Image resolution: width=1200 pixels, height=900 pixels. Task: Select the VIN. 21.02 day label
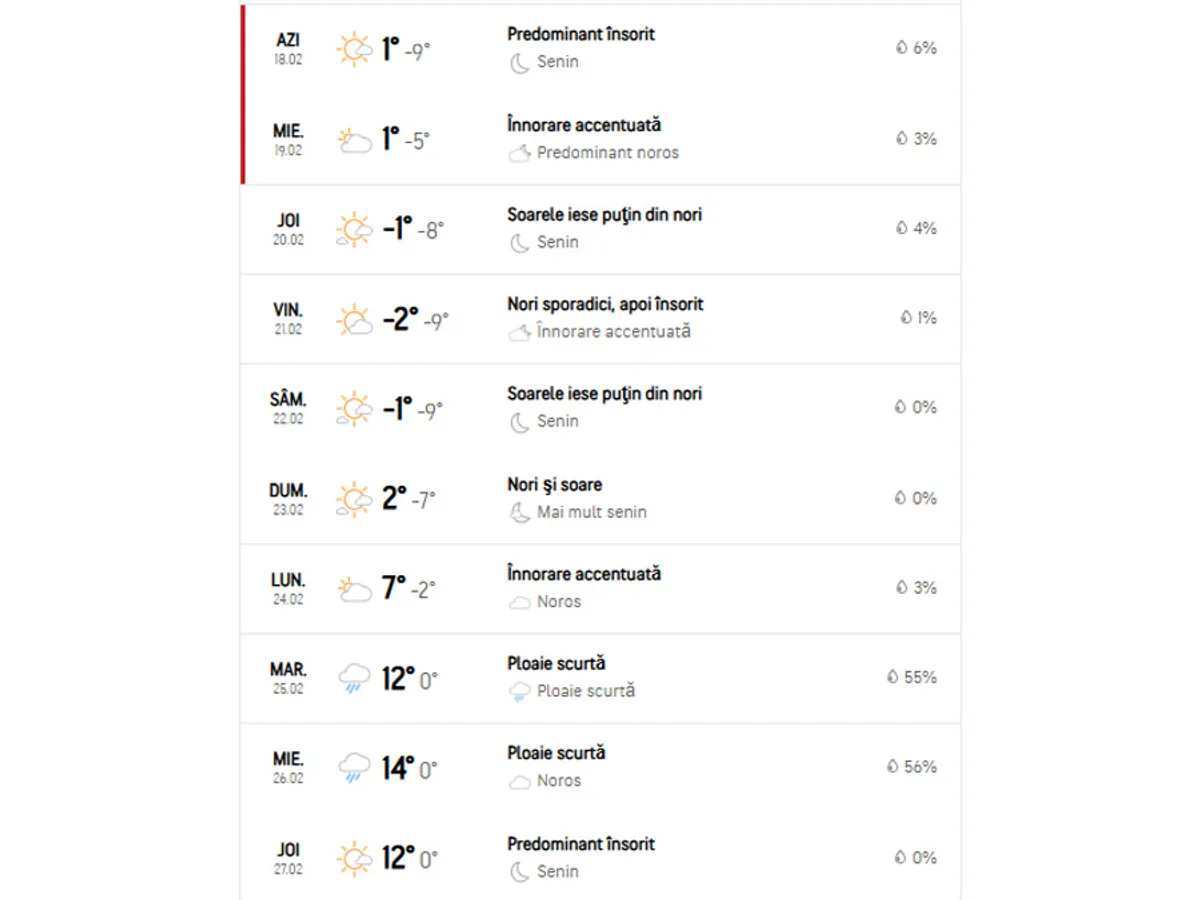(x=288, y=318)
